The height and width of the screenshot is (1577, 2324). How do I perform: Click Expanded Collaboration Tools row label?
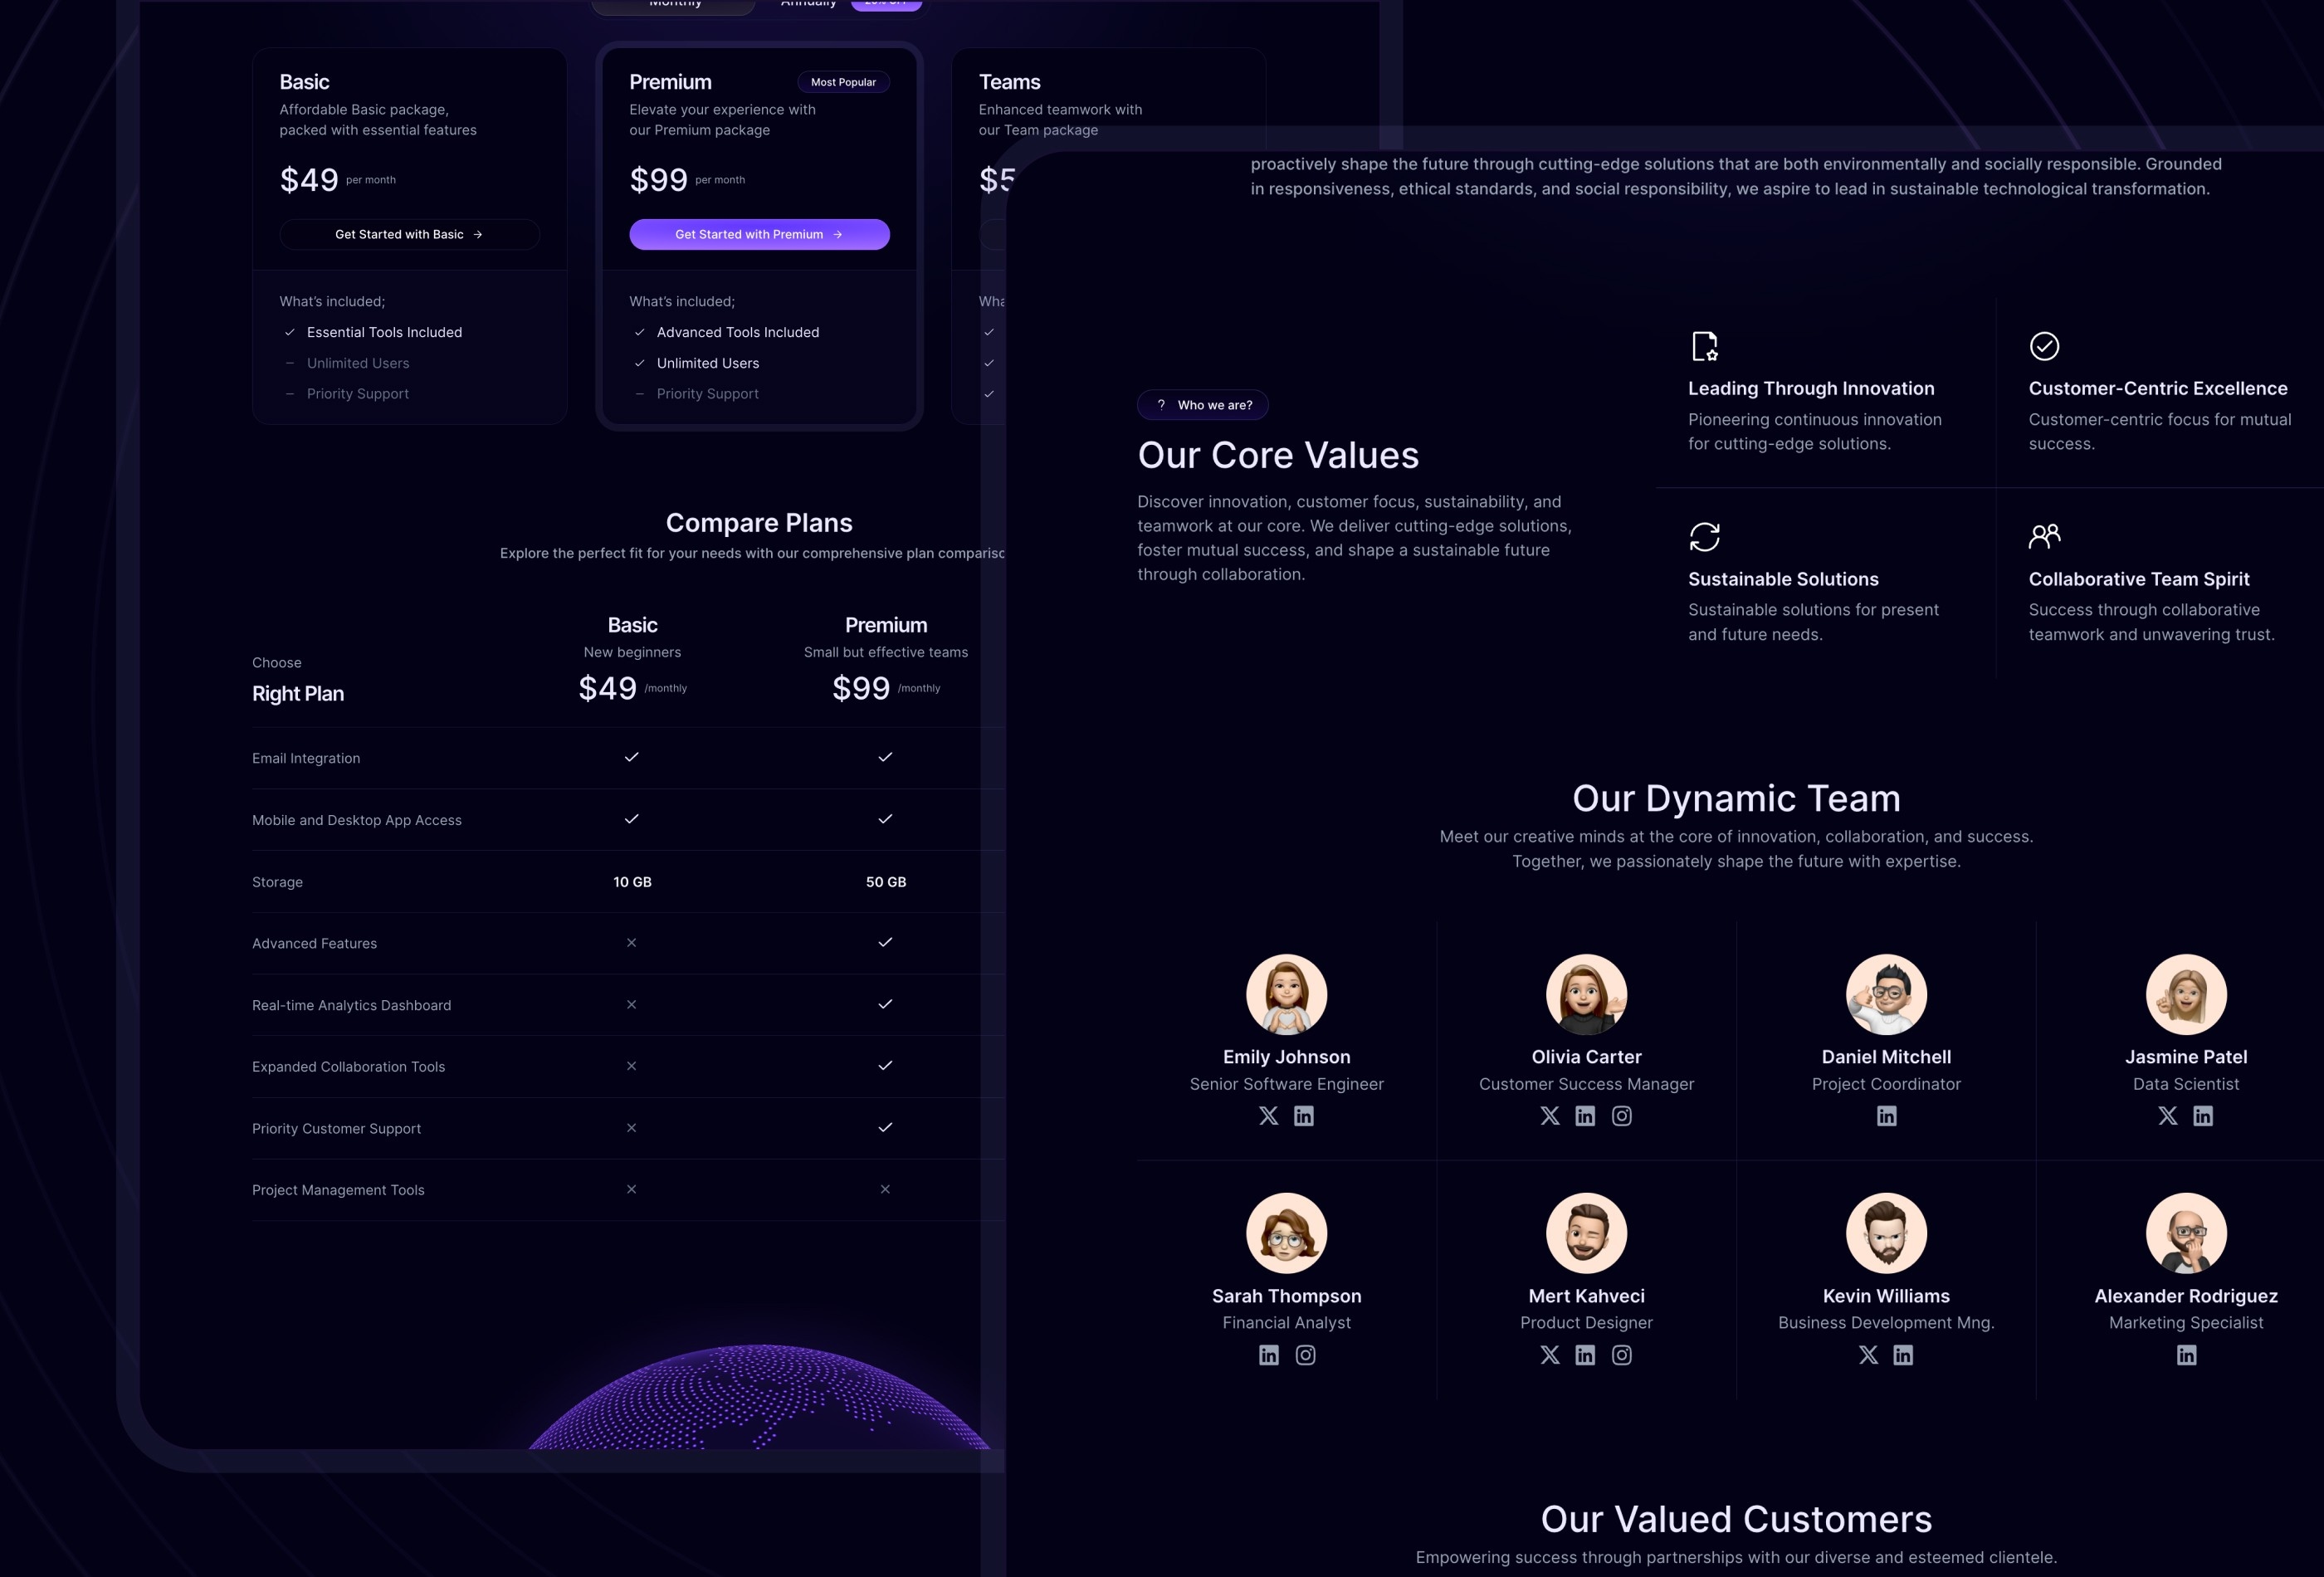click(348, 1067)
